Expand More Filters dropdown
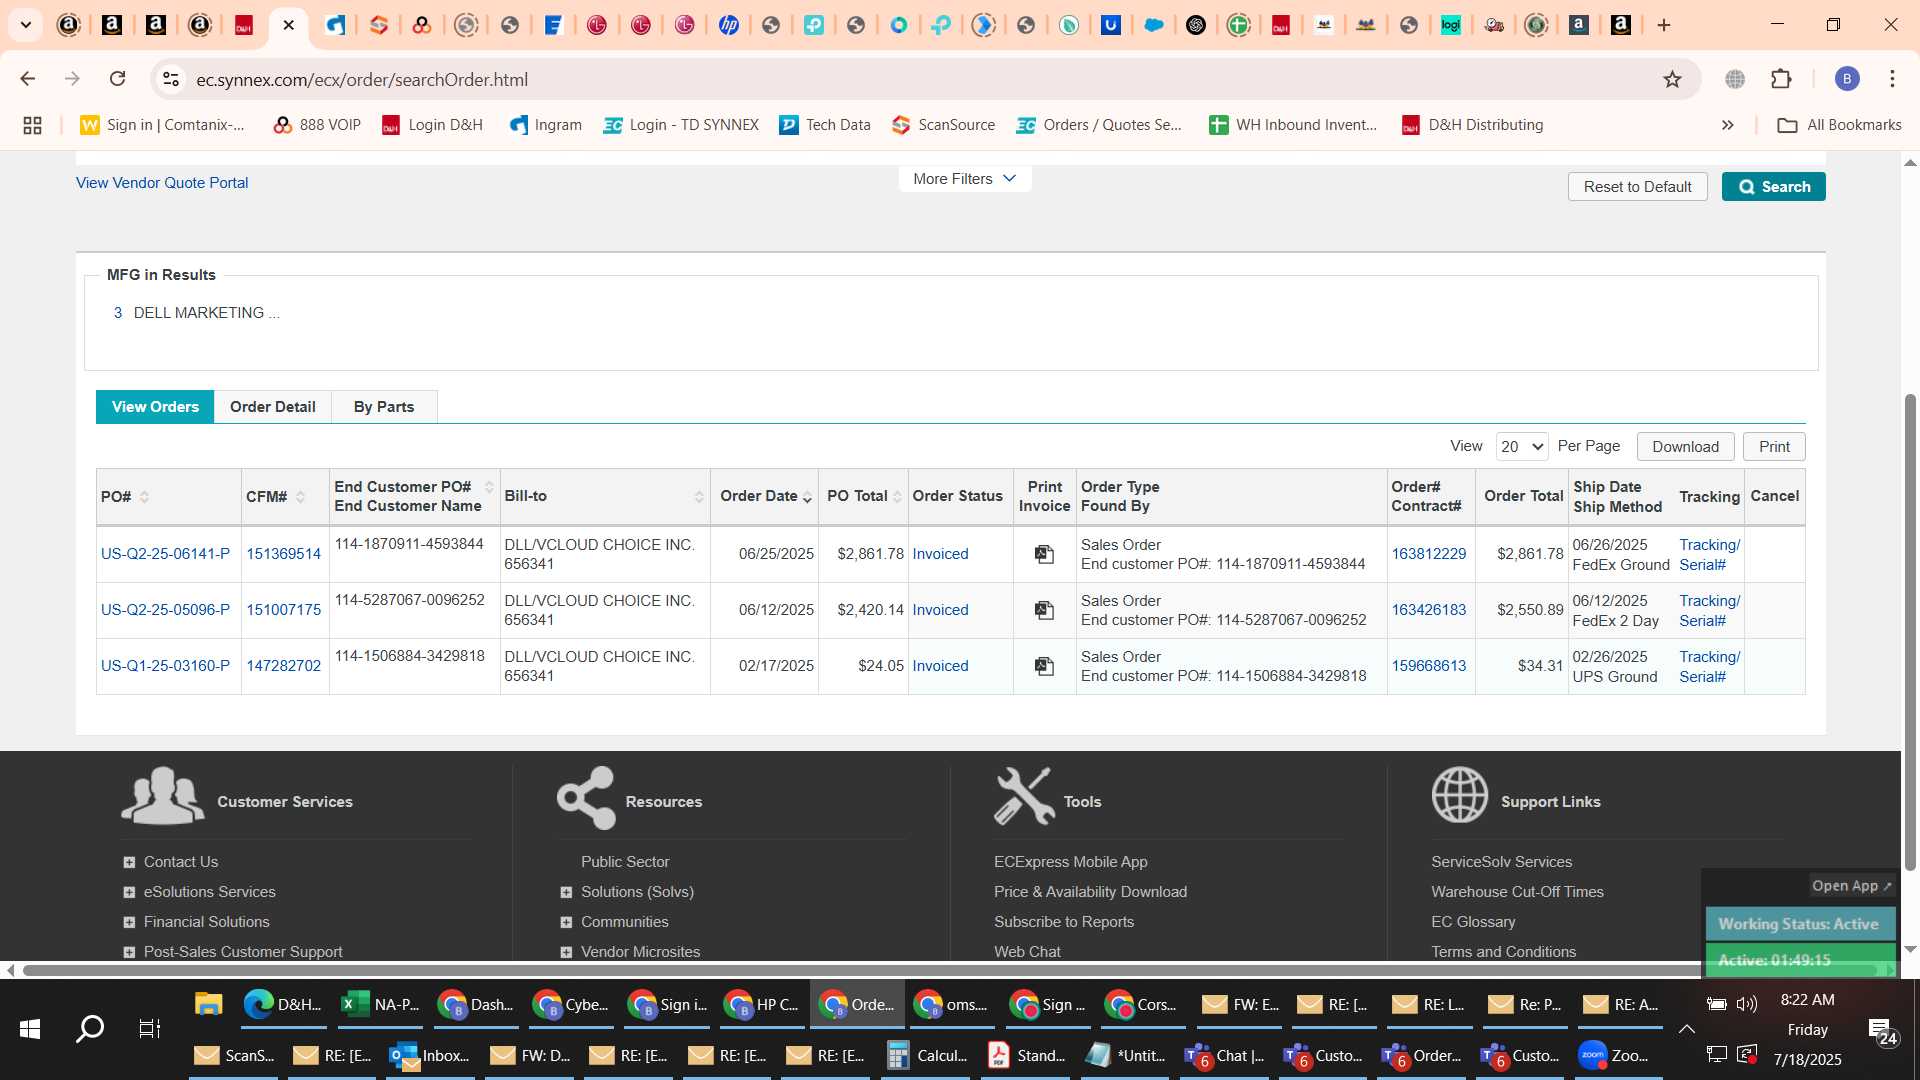This screenshot has width=1920, height=1080. pyautogui.click(x=964, y=179)
